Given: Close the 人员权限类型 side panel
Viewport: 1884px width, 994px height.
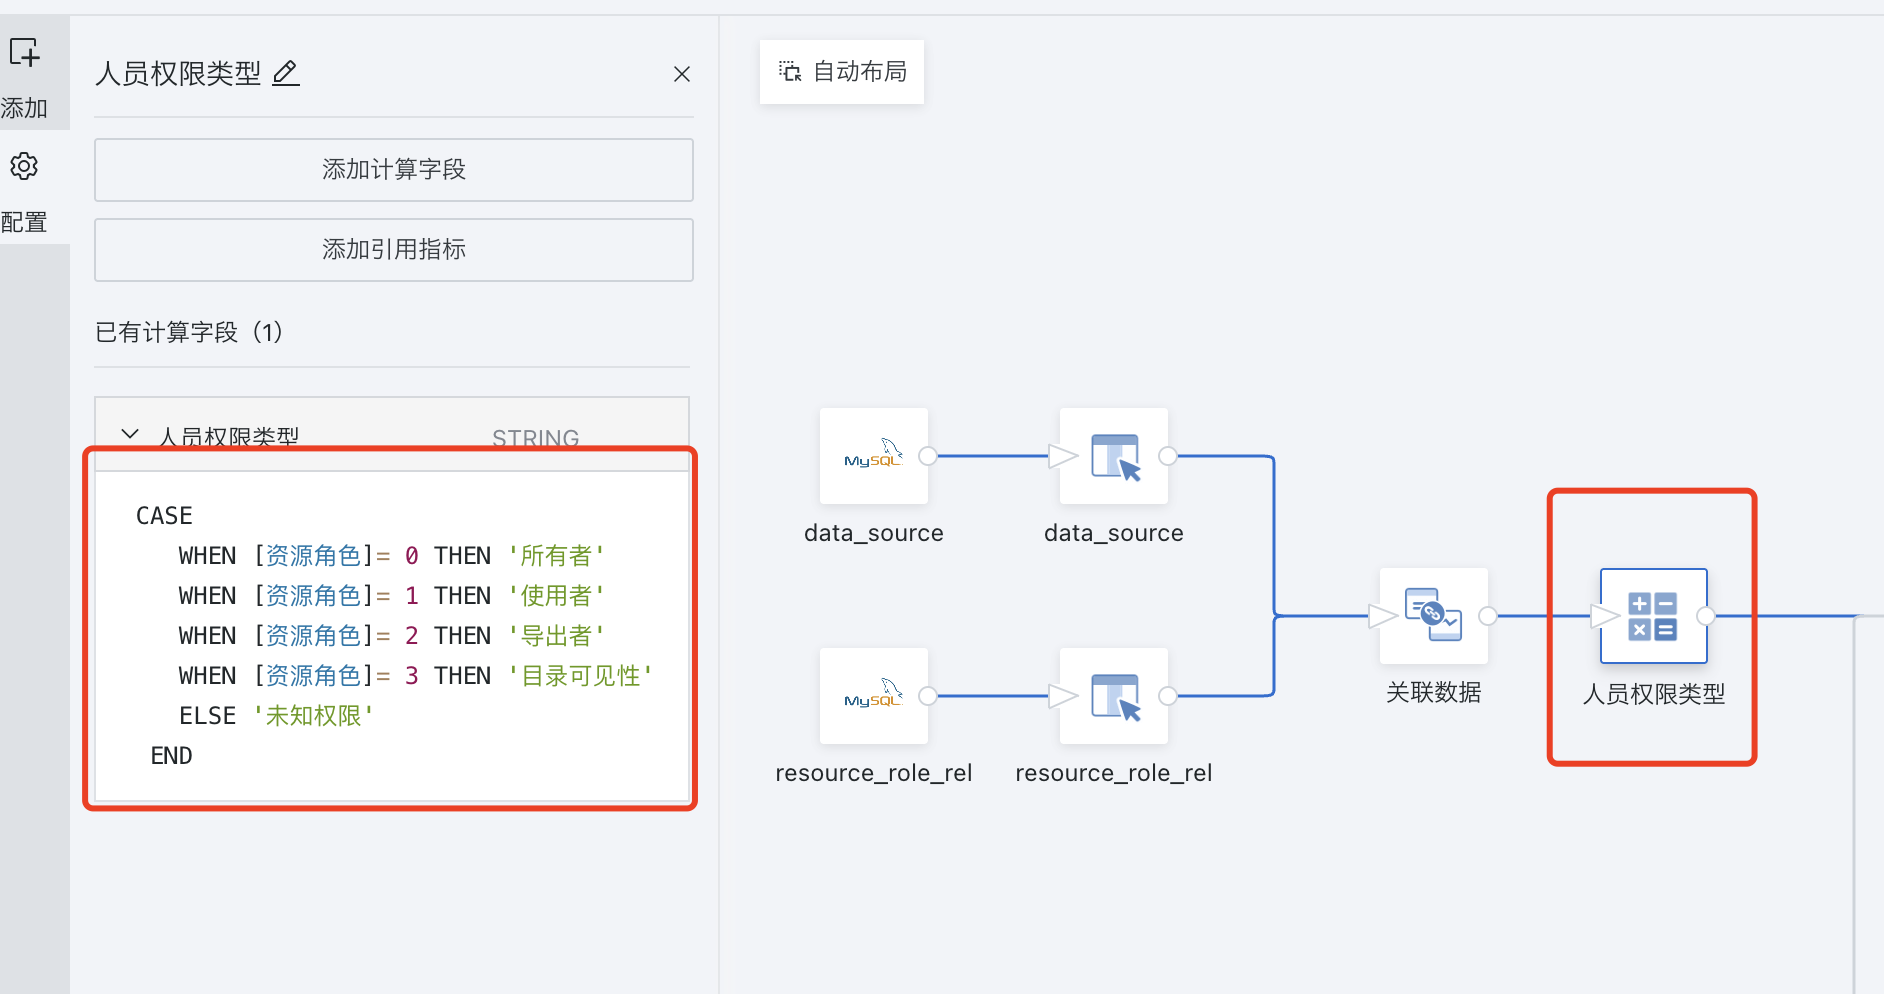Looking at the screenshot, I should (x=682, y=74).
